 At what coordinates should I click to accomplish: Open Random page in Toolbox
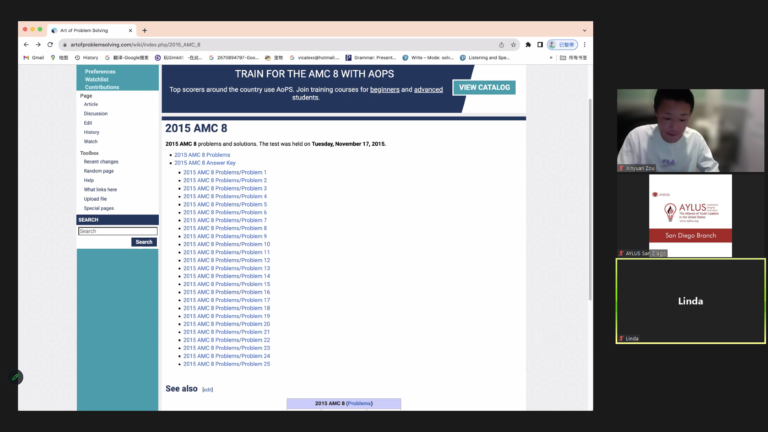(x=98, y=171)
